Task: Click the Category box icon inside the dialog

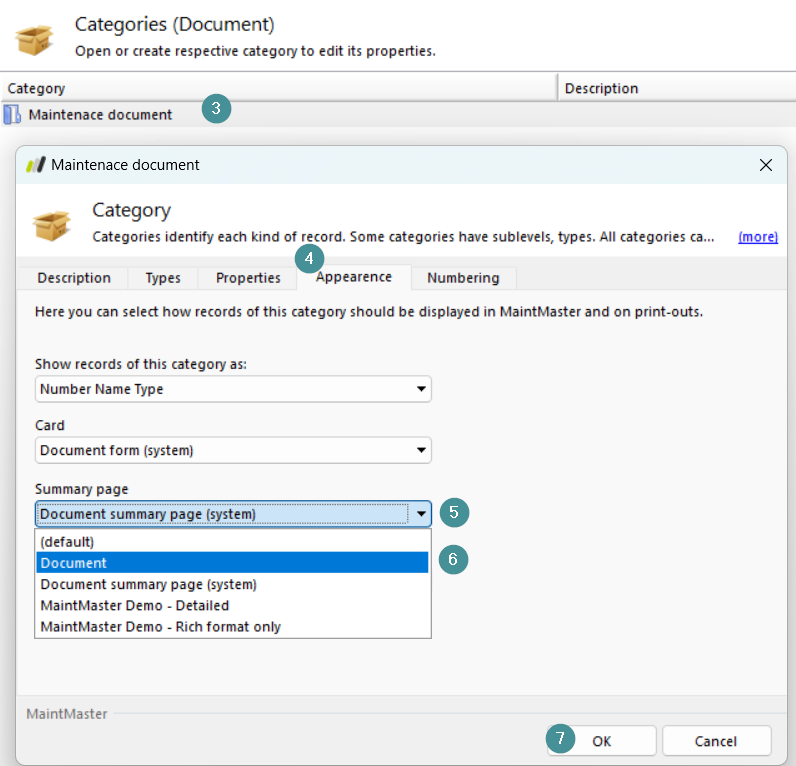Action: click(x=52, y=226)
